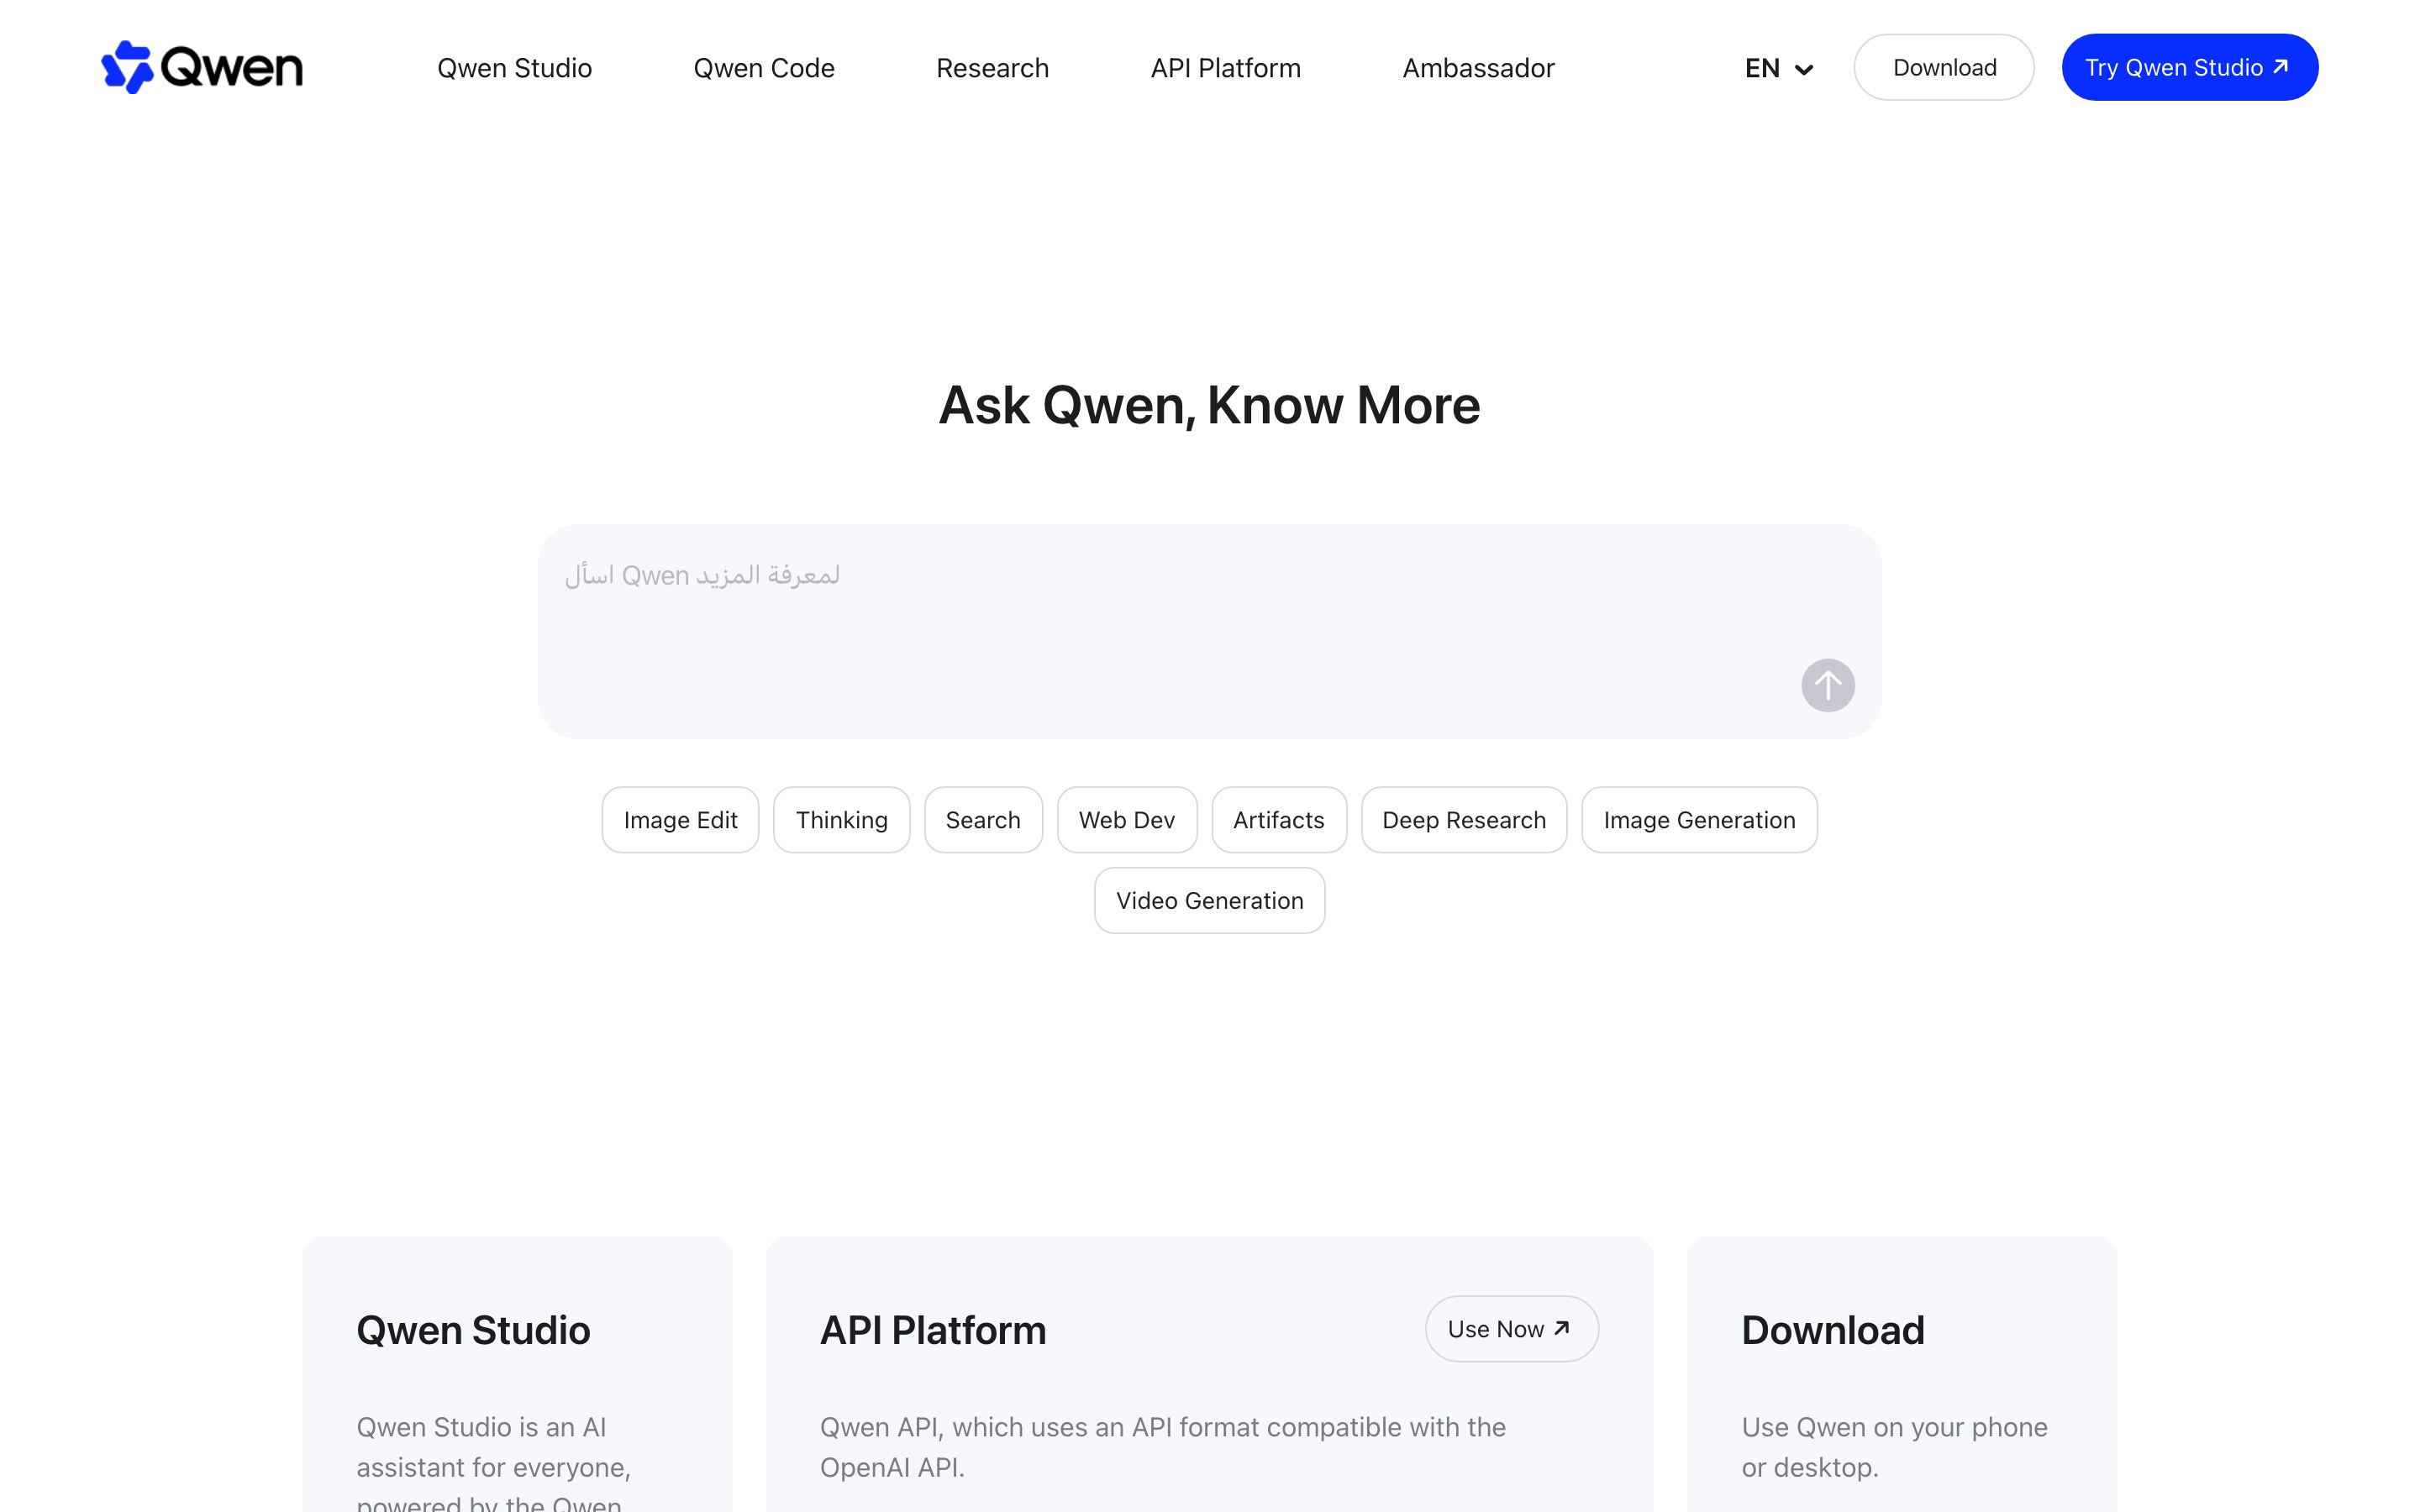Go to Qwen Code in the navigation

pyautogui.click(x=763, y=68)
